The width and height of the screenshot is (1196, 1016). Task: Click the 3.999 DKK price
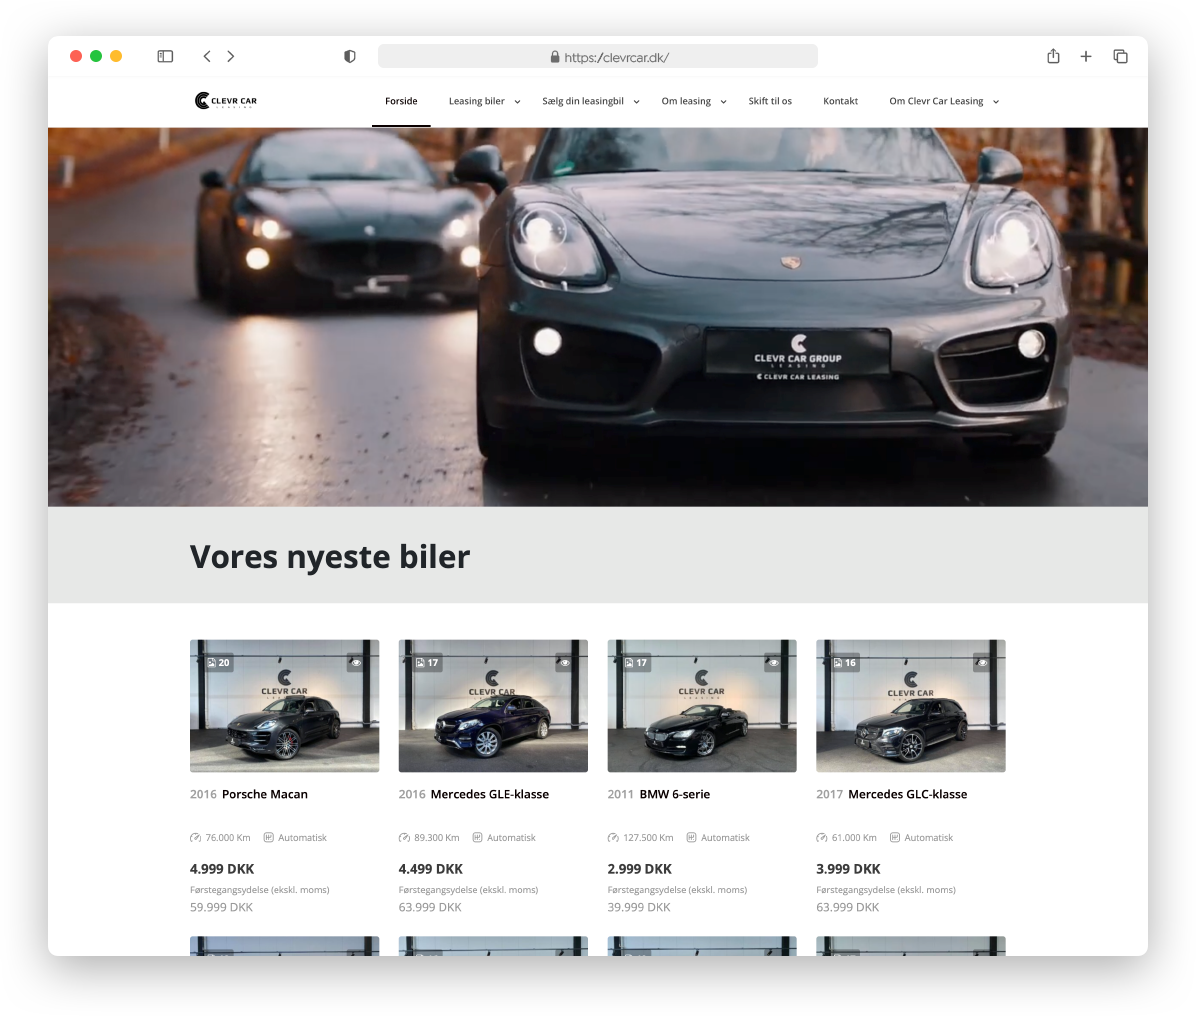(x=848, y=869)
